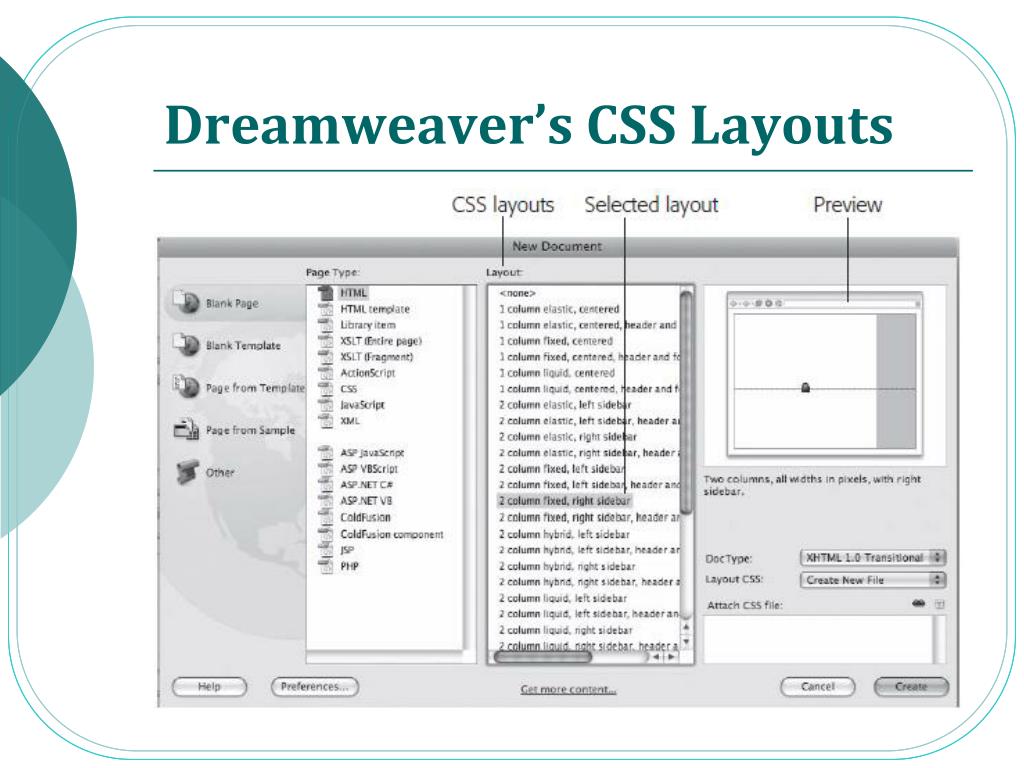Image resolution: width=1024 pixels, height=768 pixels.
Task: Select 'ASP VBScript' page type text
Action: [369, 468]
